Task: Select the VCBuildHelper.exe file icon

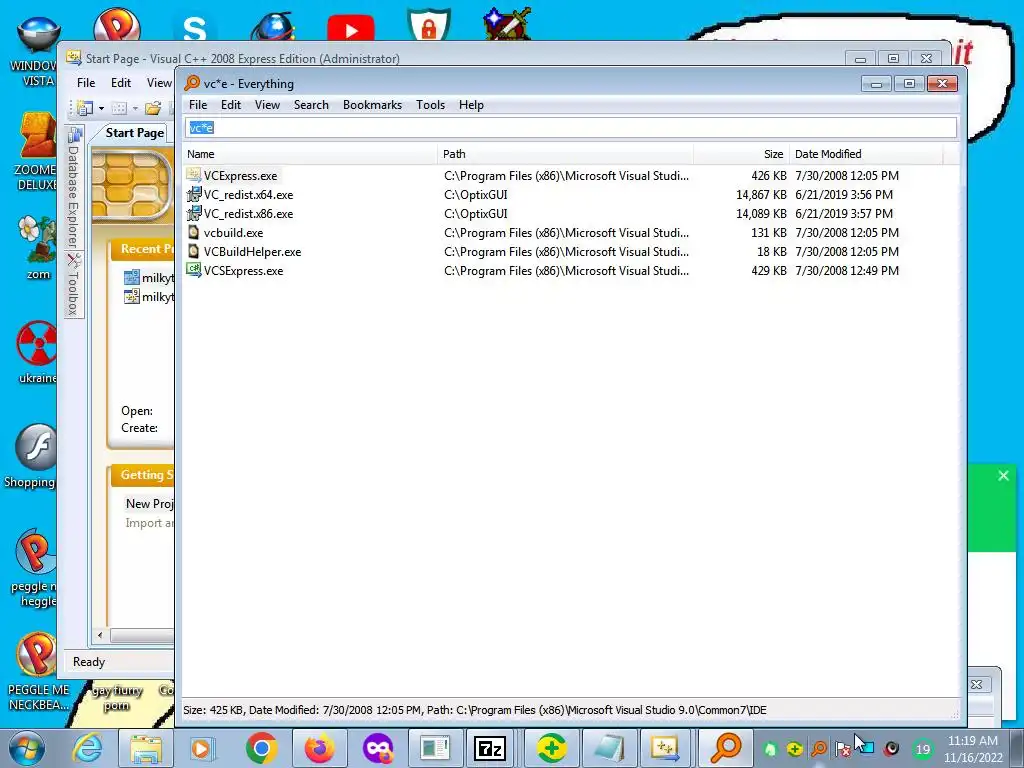Action: point(193,251)
